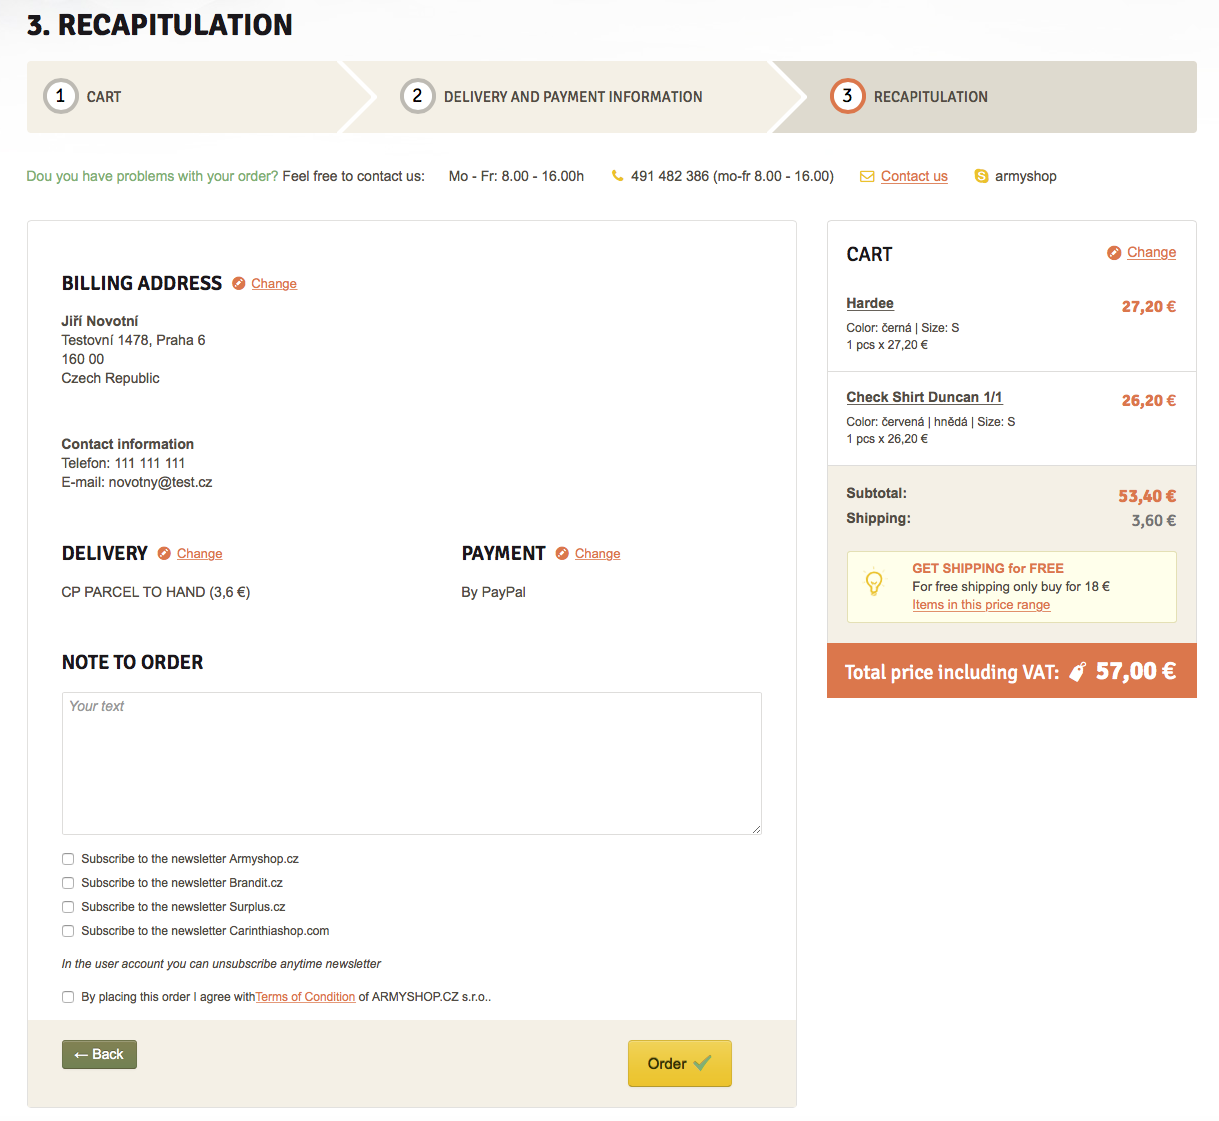This screenshot has width=1219, height=1121.
Task: Click the pencil icon beside Billing Address
Action: point(239,284)
